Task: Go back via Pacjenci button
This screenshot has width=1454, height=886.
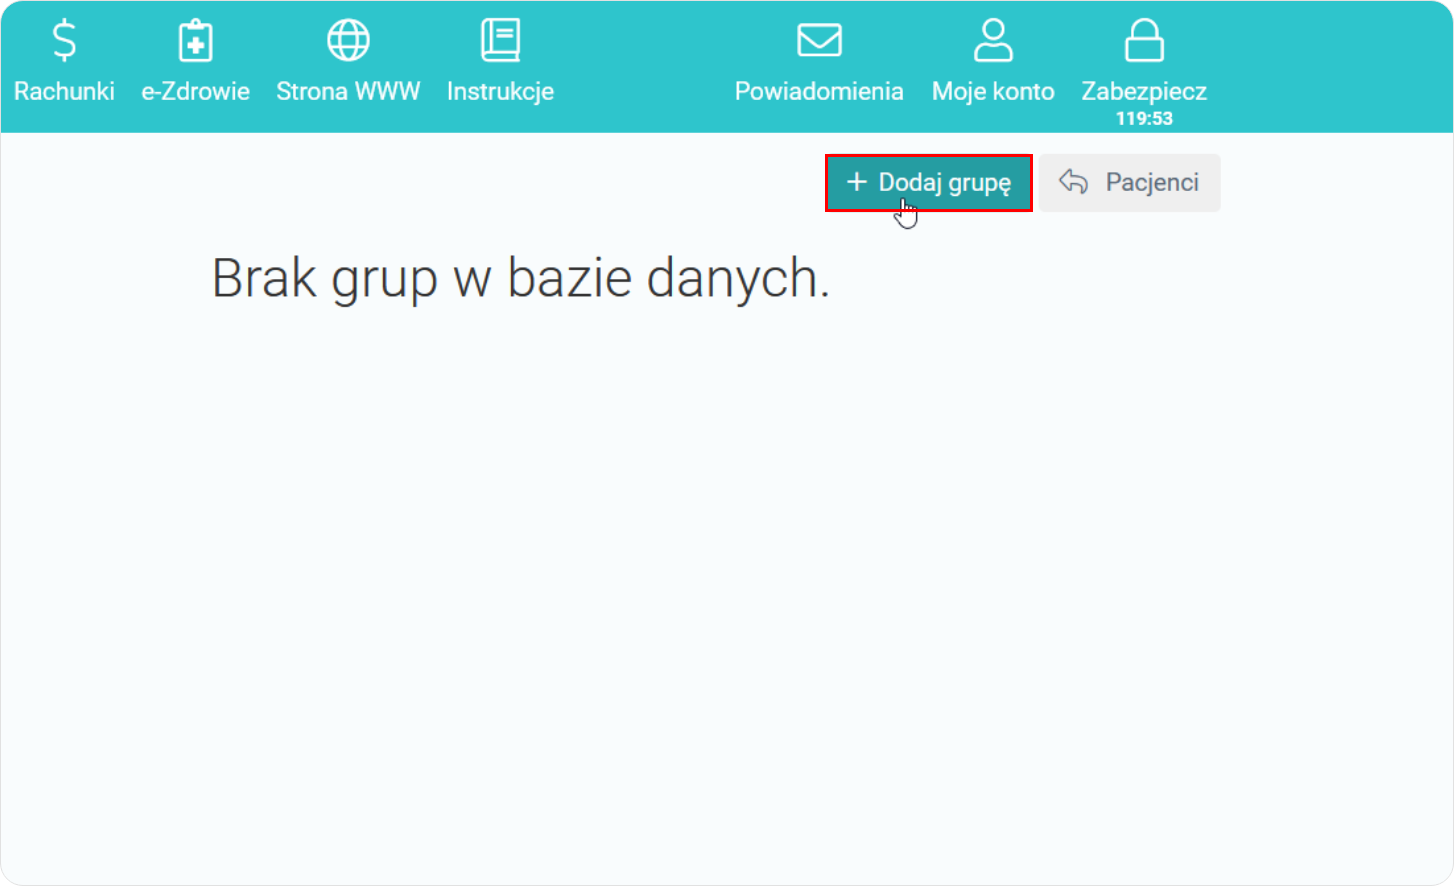Action: click(1129, 183)
